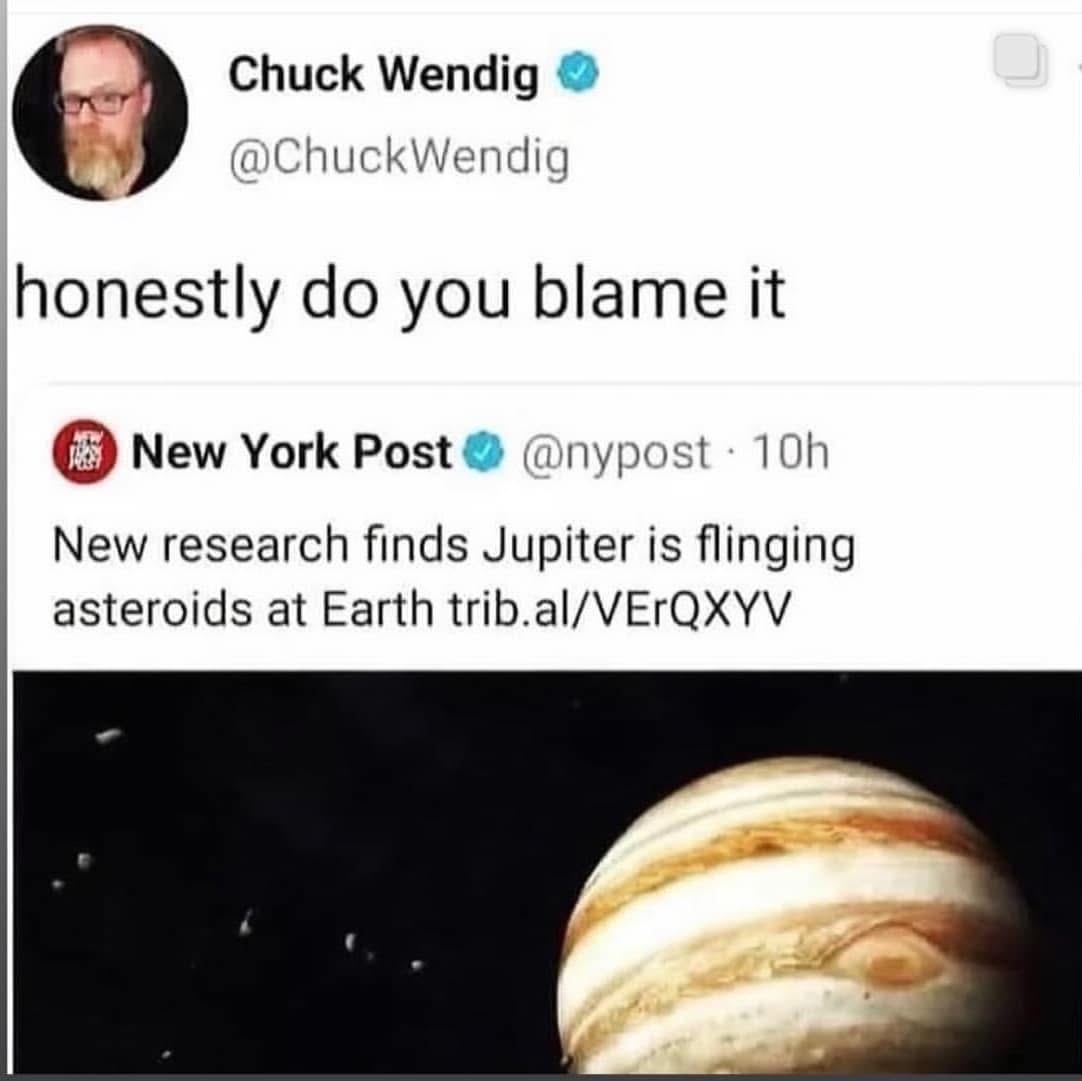Open the @ChuckWendig handle
The height and width of the screenshot is (1081, 1082).
(x=400, y=160)
